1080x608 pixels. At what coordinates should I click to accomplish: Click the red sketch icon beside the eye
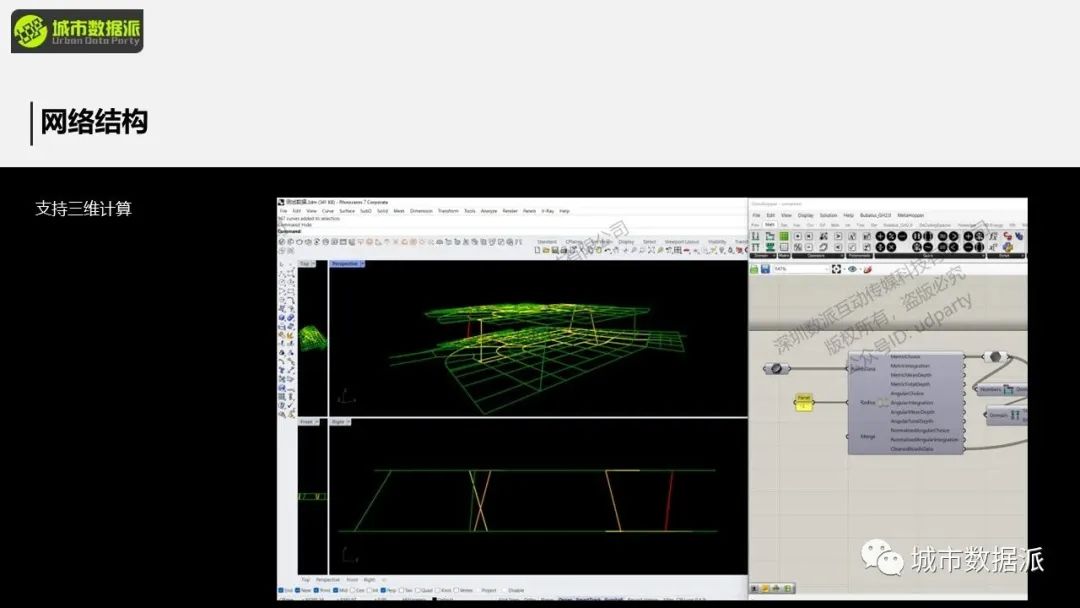868,269
